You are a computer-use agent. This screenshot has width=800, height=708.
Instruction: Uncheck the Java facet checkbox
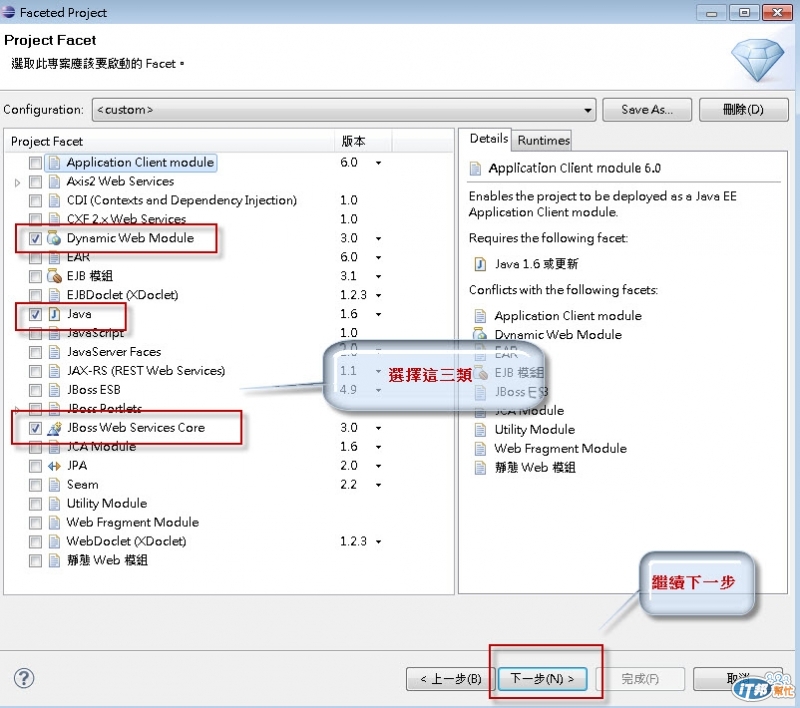click(35, 314)
